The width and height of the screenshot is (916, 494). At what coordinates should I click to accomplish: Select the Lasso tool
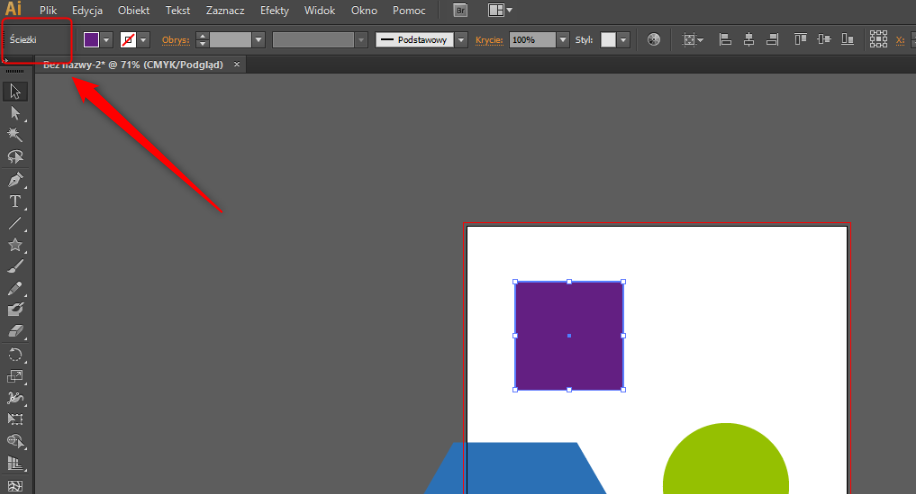tap(15, 156)
